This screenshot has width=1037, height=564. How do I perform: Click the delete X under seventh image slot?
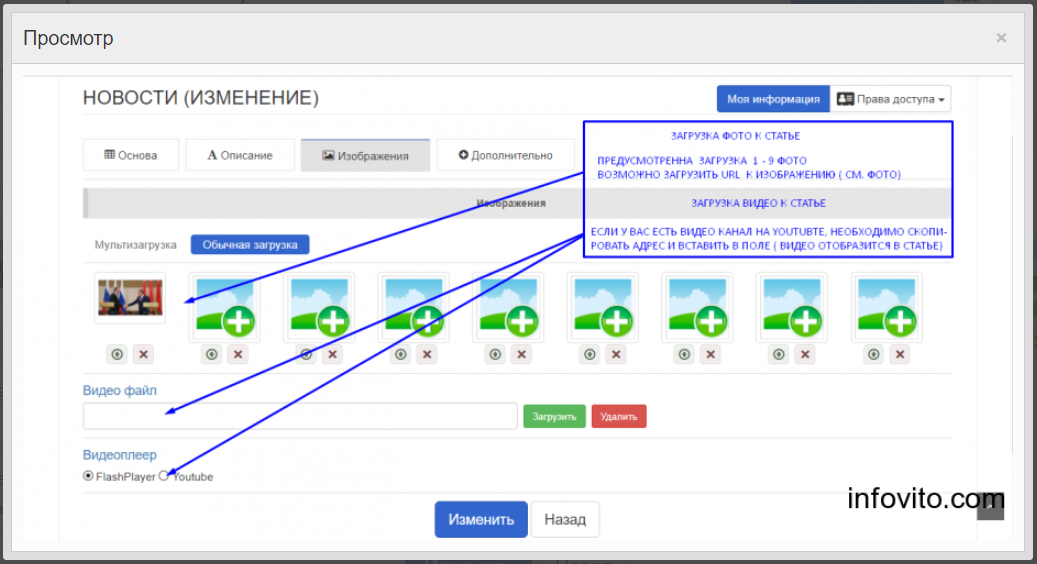tap(711, 354)
